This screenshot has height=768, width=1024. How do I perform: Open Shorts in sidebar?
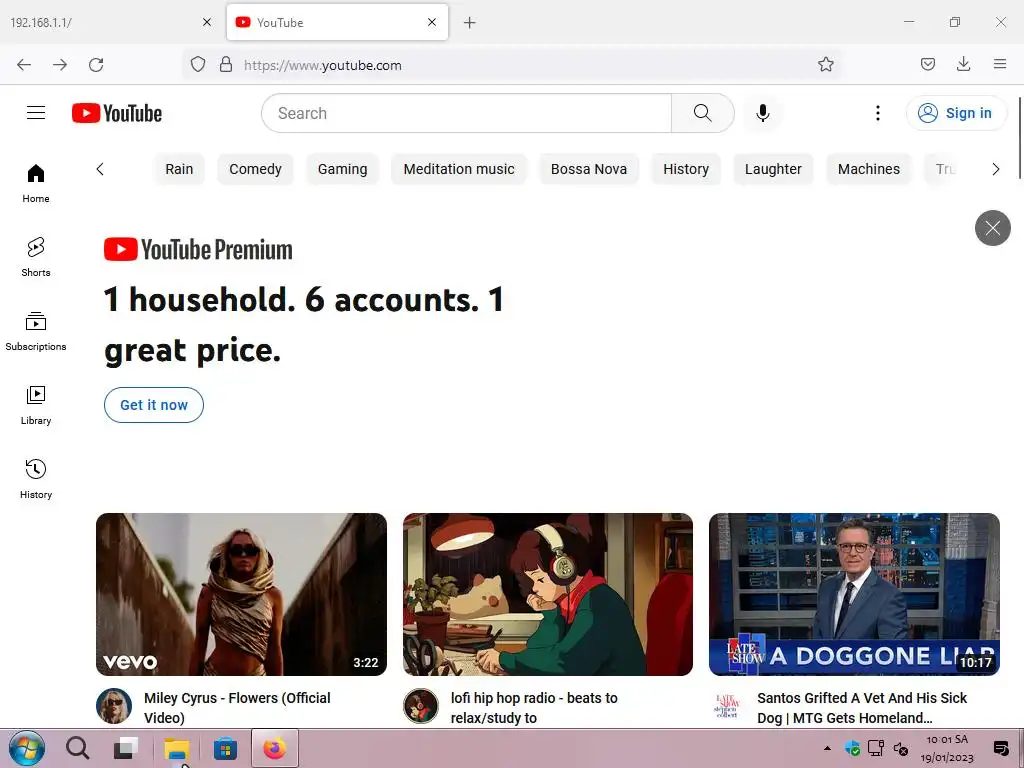[36, 257]
